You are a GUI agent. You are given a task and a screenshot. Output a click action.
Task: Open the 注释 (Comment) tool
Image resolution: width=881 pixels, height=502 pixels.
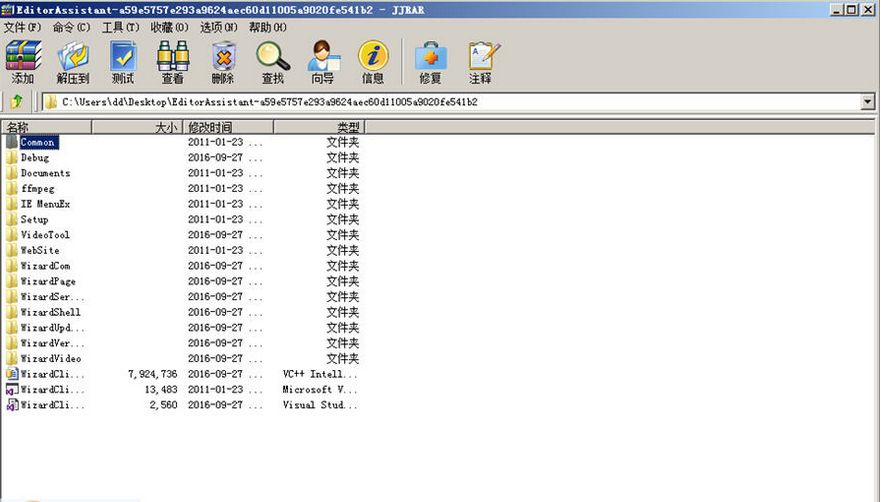tap(480, 62)
